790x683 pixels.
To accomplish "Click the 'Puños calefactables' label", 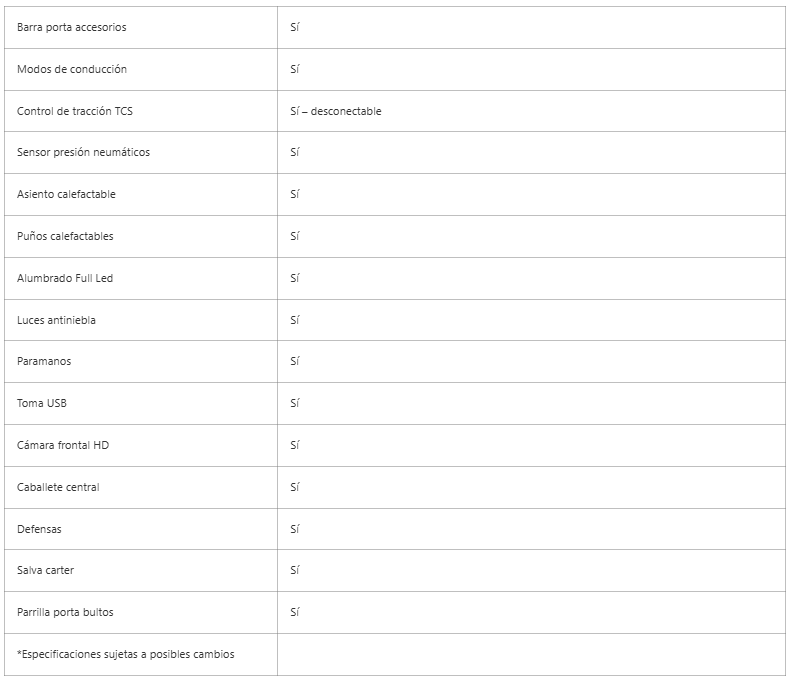I will 65,236.
